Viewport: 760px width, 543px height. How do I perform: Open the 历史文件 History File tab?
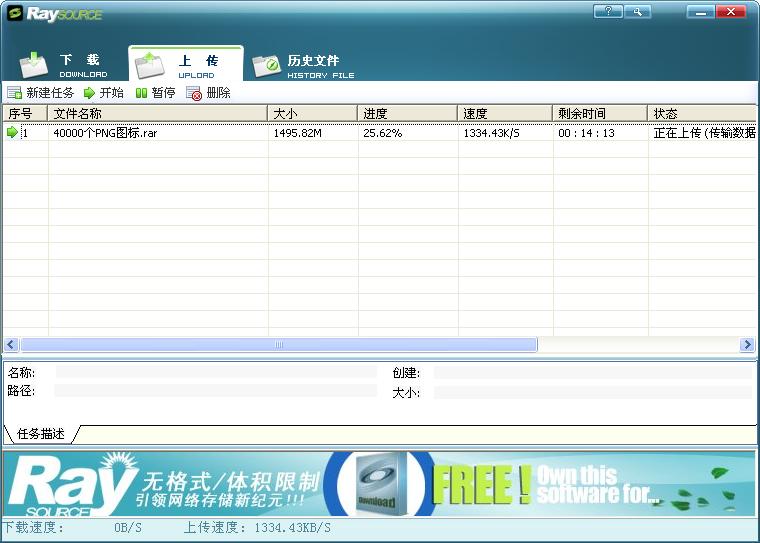pos(304,65)
